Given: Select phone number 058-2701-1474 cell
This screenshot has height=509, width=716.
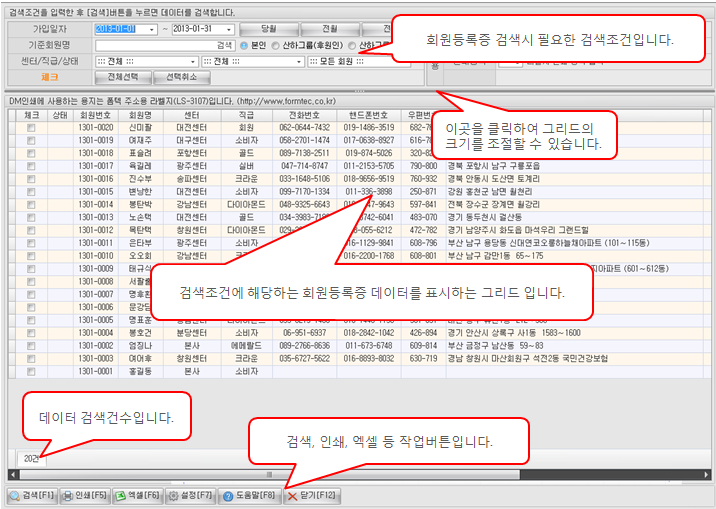Looking at the screenshot, I should [304, 141].
